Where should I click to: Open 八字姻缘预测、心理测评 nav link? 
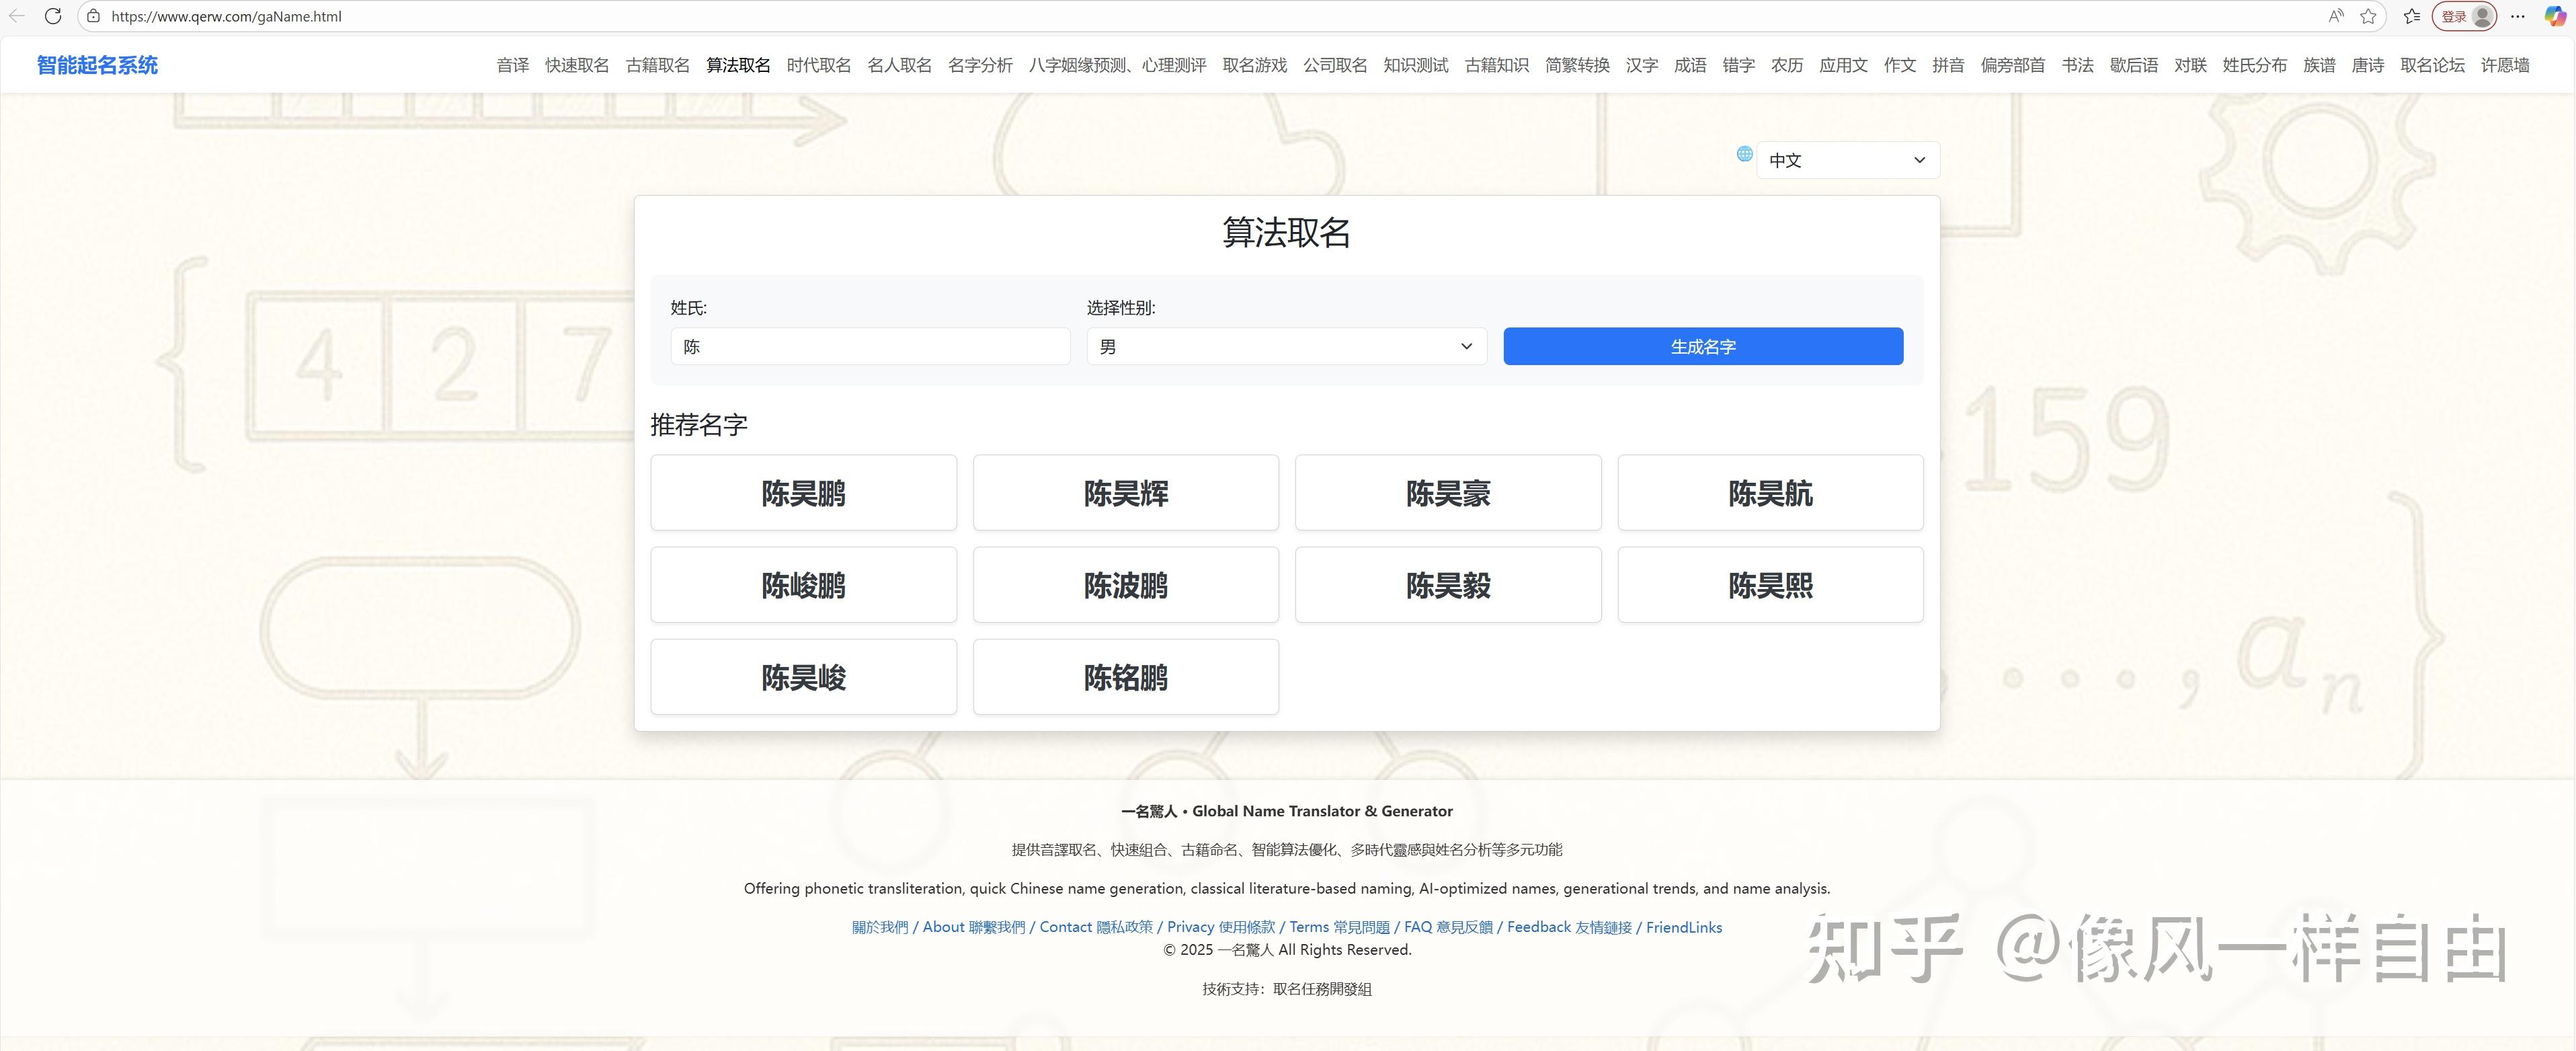(1117, 65)
